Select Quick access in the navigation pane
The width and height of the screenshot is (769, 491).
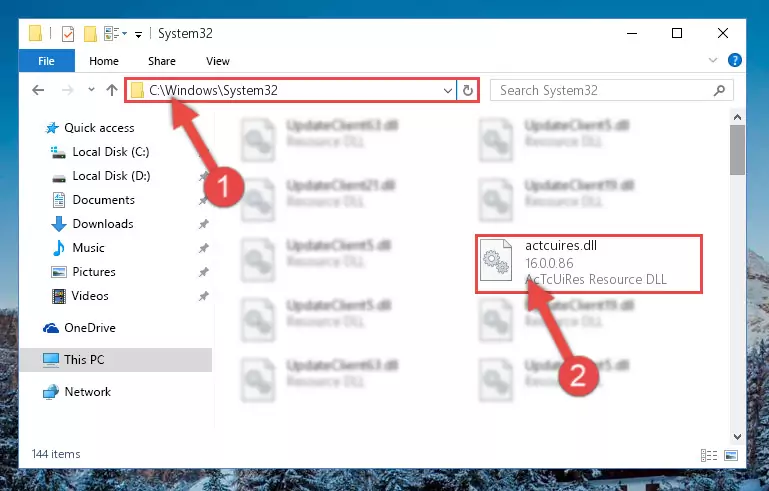coord(99,128)
